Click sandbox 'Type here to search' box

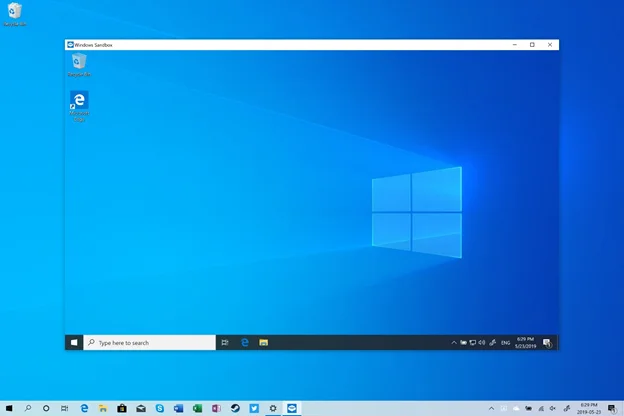150,342
